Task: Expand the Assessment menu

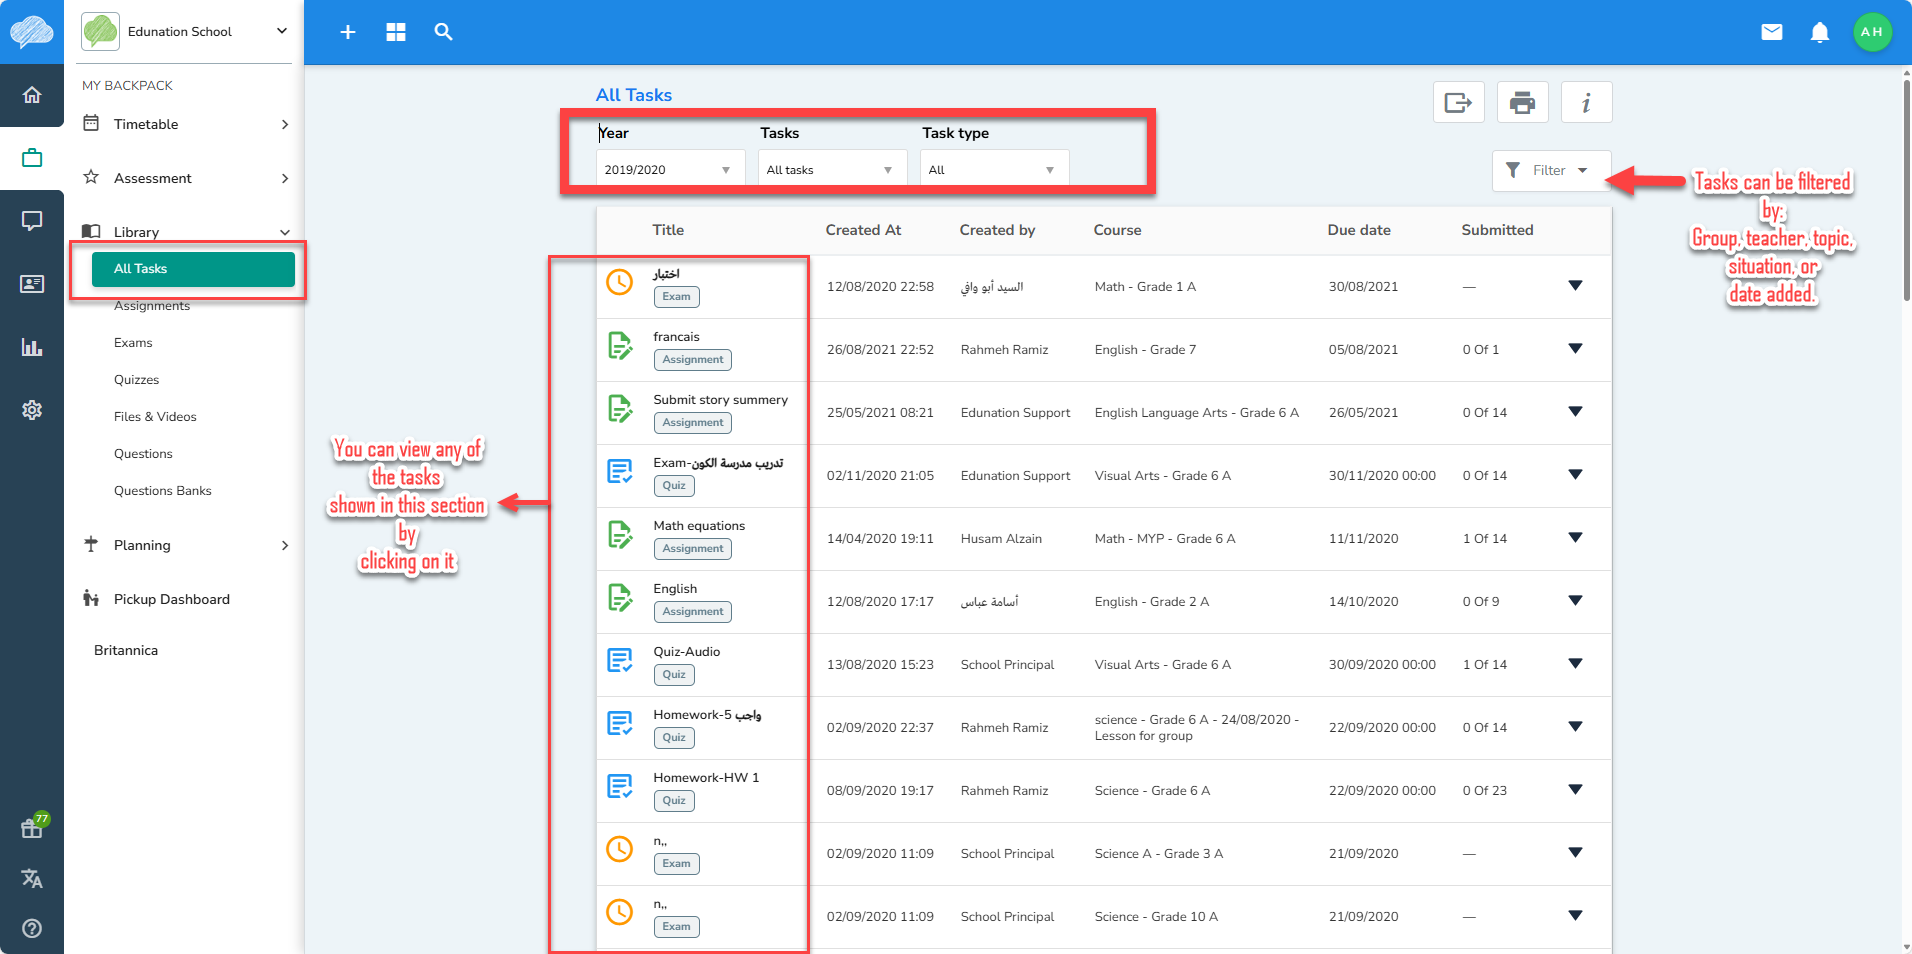Action: (186, 178)
